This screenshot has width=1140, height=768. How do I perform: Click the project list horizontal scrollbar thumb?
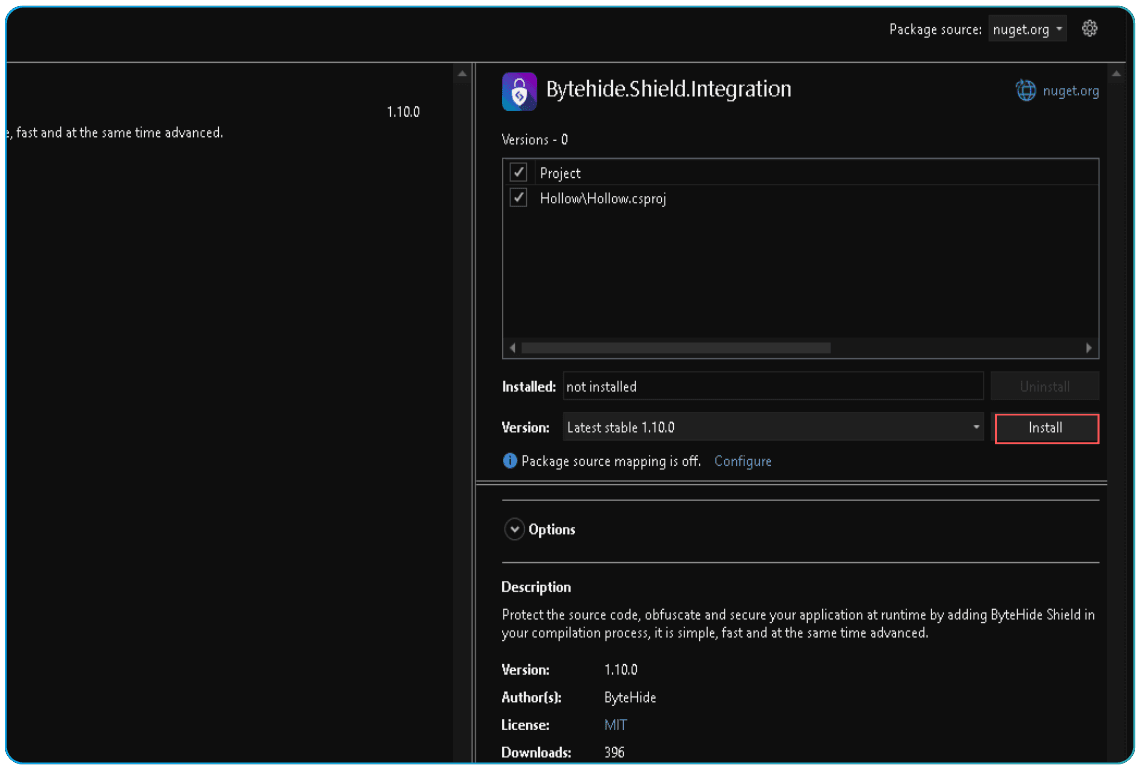point(676,348)
